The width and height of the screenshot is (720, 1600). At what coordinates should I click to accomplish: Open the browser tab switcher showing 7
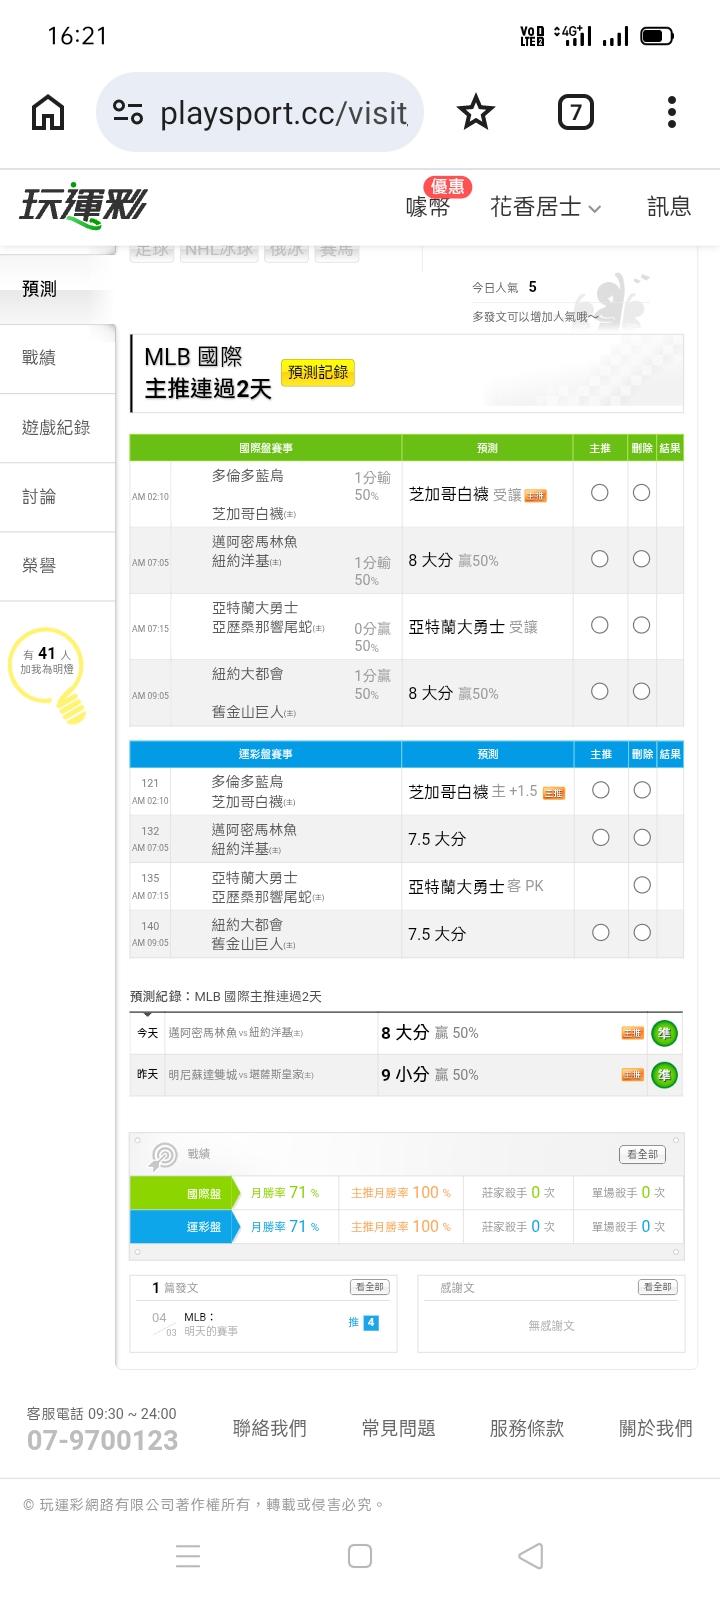click(x=575, y=113)
